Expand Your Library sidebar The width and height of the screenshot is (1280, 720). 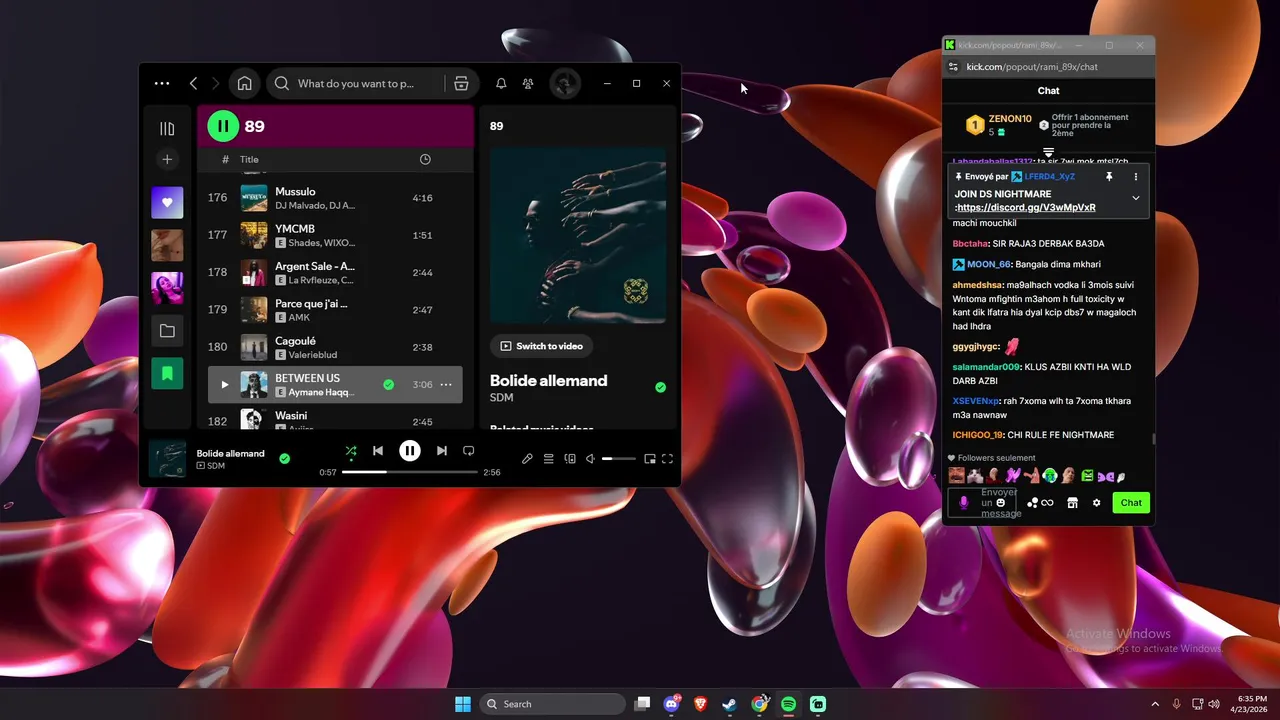coord(167,128)
